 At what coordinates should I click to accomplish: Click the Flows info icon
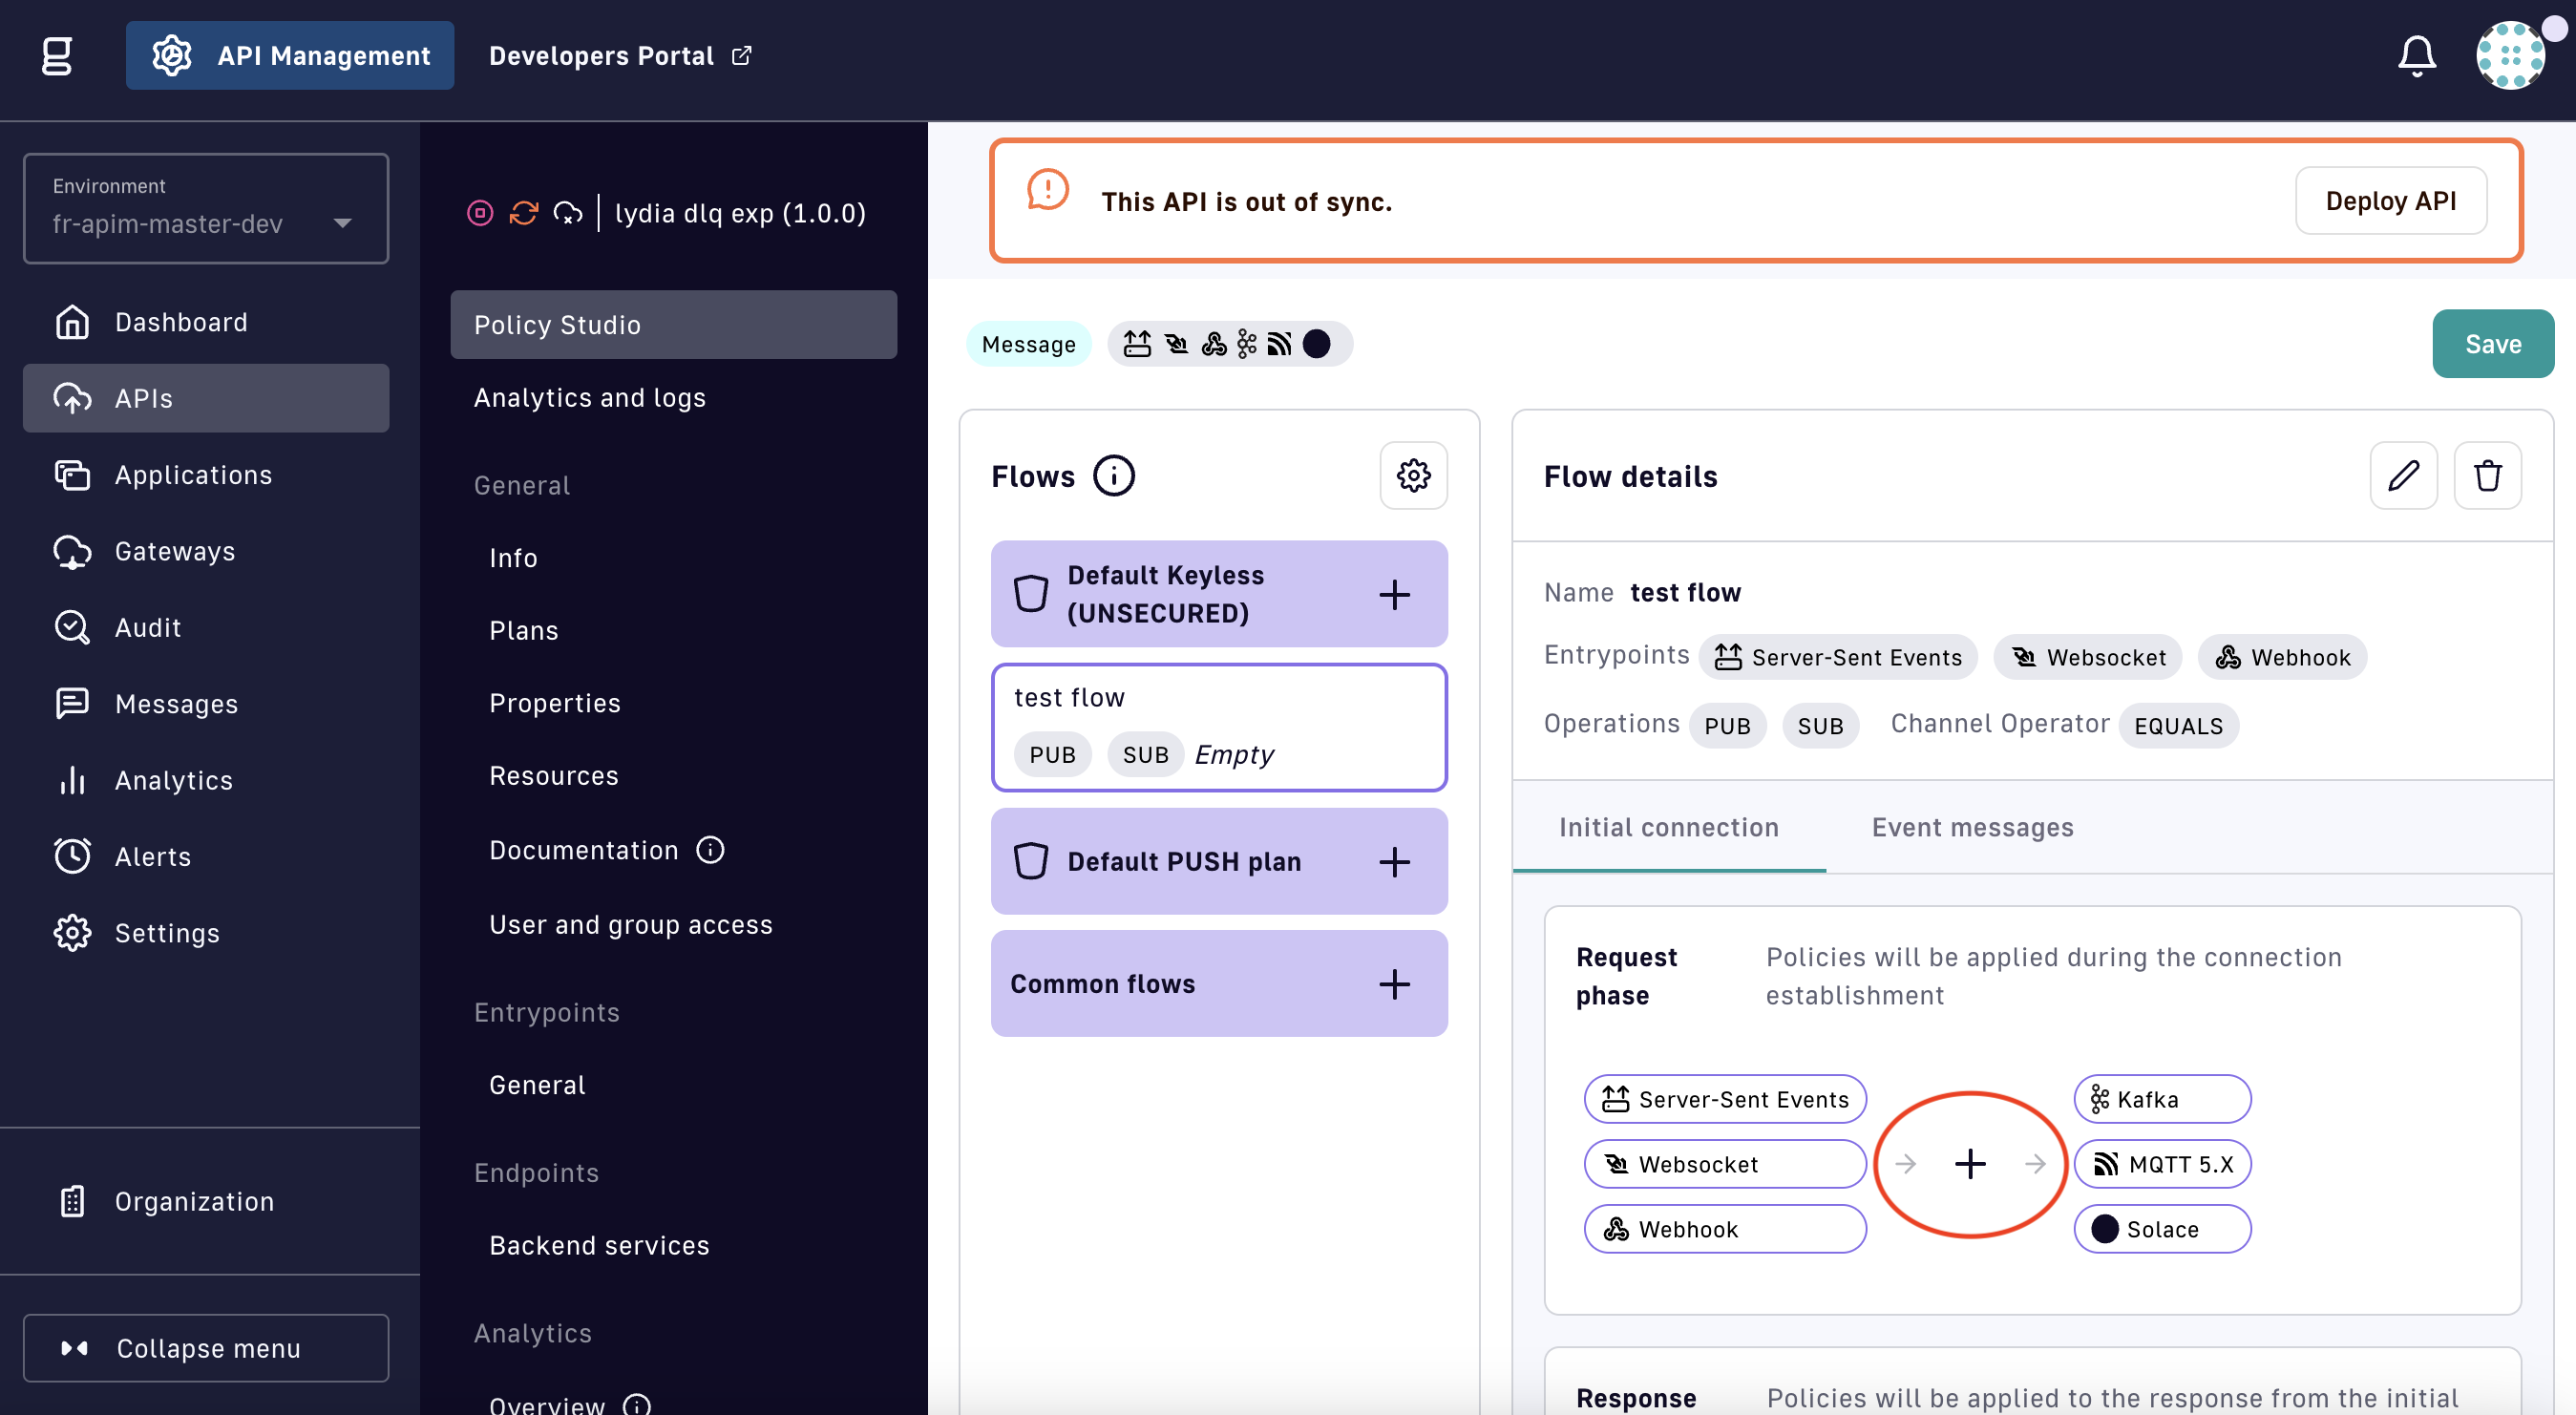pyautogui.click(x=1113, y=476)
